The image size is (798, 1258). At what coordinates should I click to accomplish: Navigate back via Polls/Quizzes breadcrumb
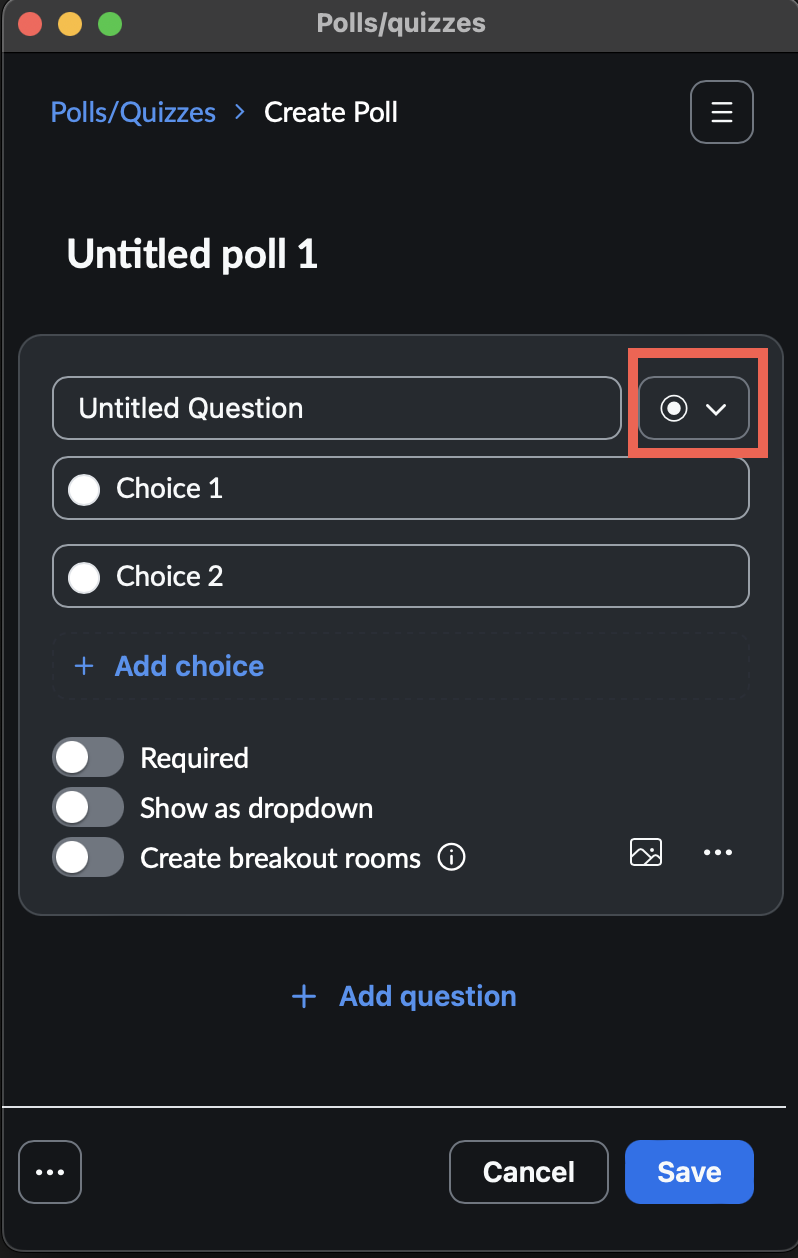pos(133,112)
